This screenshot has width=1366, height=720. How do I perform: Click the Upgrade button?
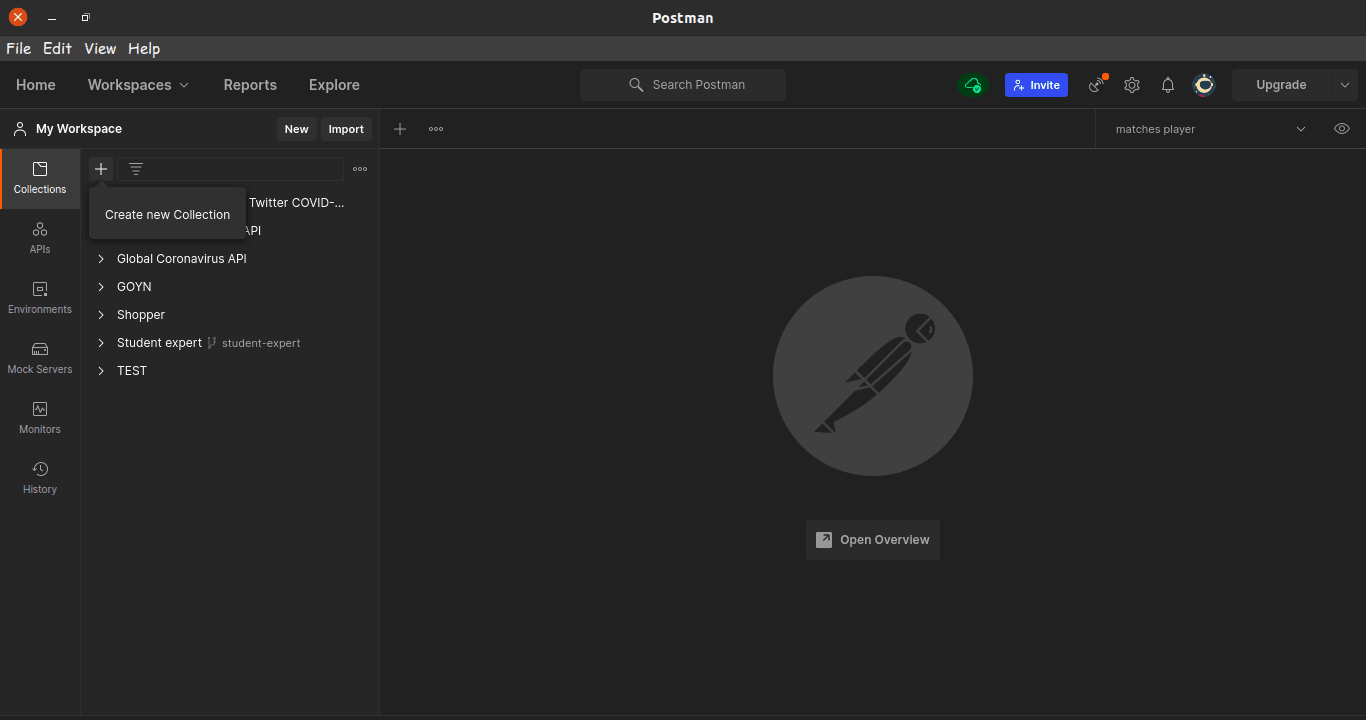tap(1282, 85)
